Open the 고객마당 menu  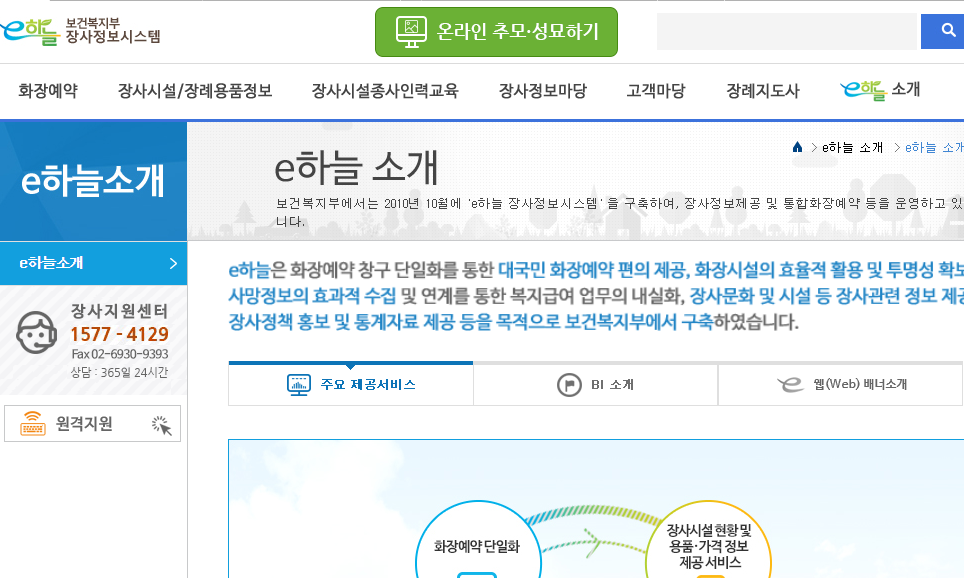tap(655, 91)
